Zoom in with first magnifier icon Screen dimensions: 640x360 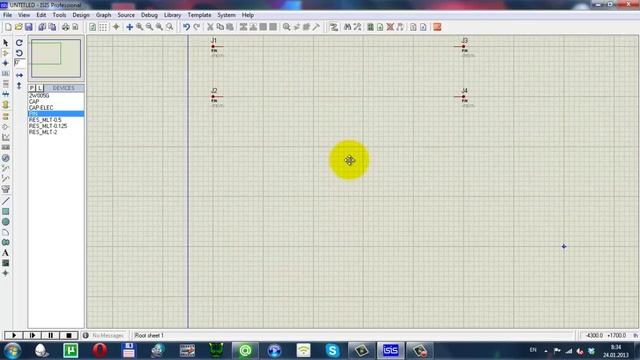tap(140, 27)
